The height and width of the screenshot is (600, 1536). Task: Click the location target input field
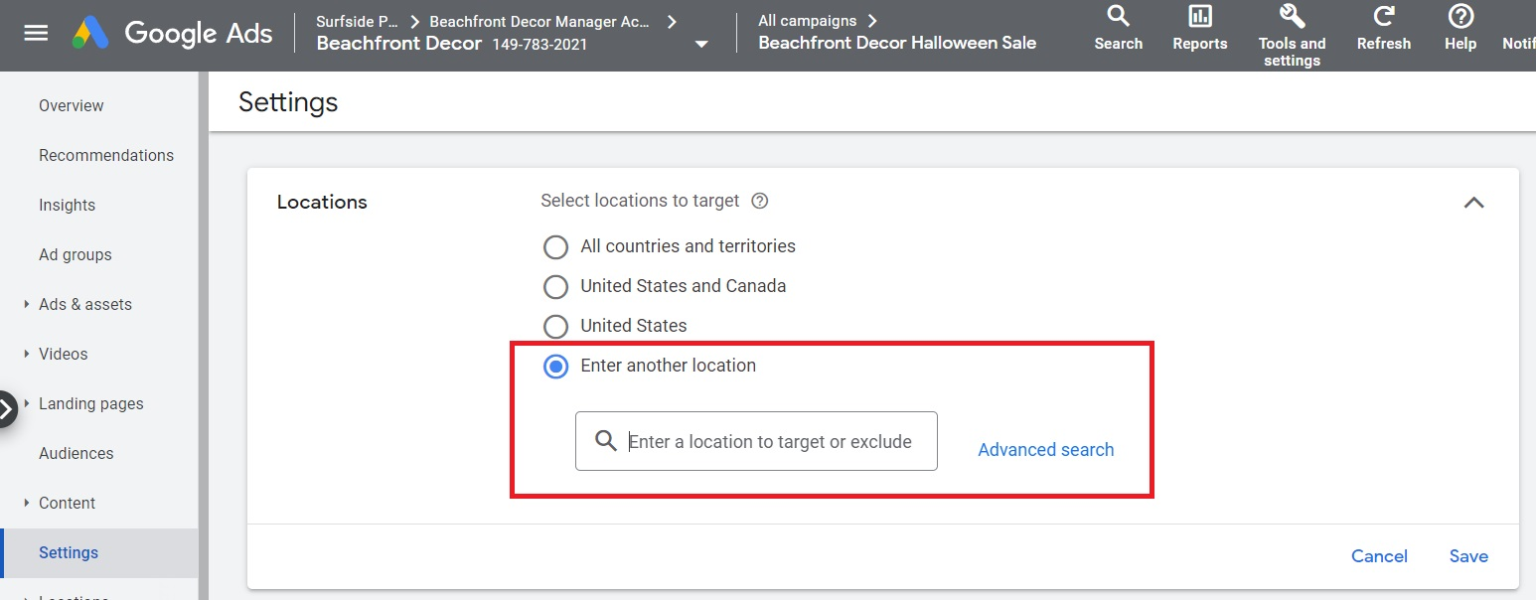770,441
